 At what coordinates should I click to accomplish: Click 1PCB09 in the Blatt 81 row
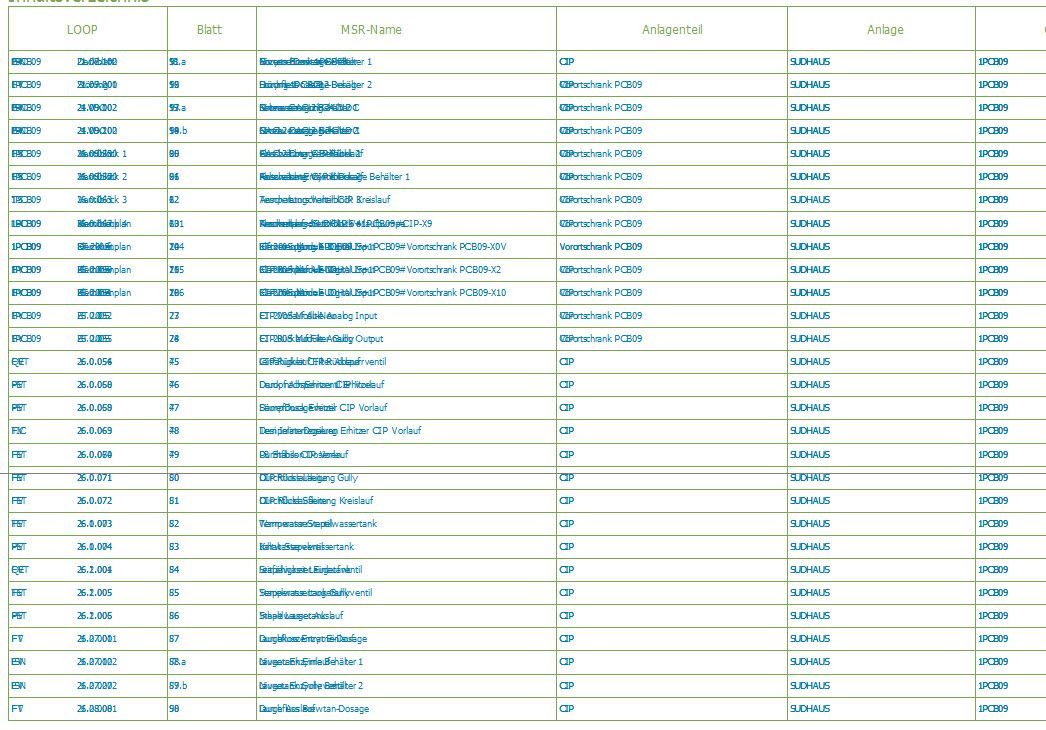click(993, 500)
